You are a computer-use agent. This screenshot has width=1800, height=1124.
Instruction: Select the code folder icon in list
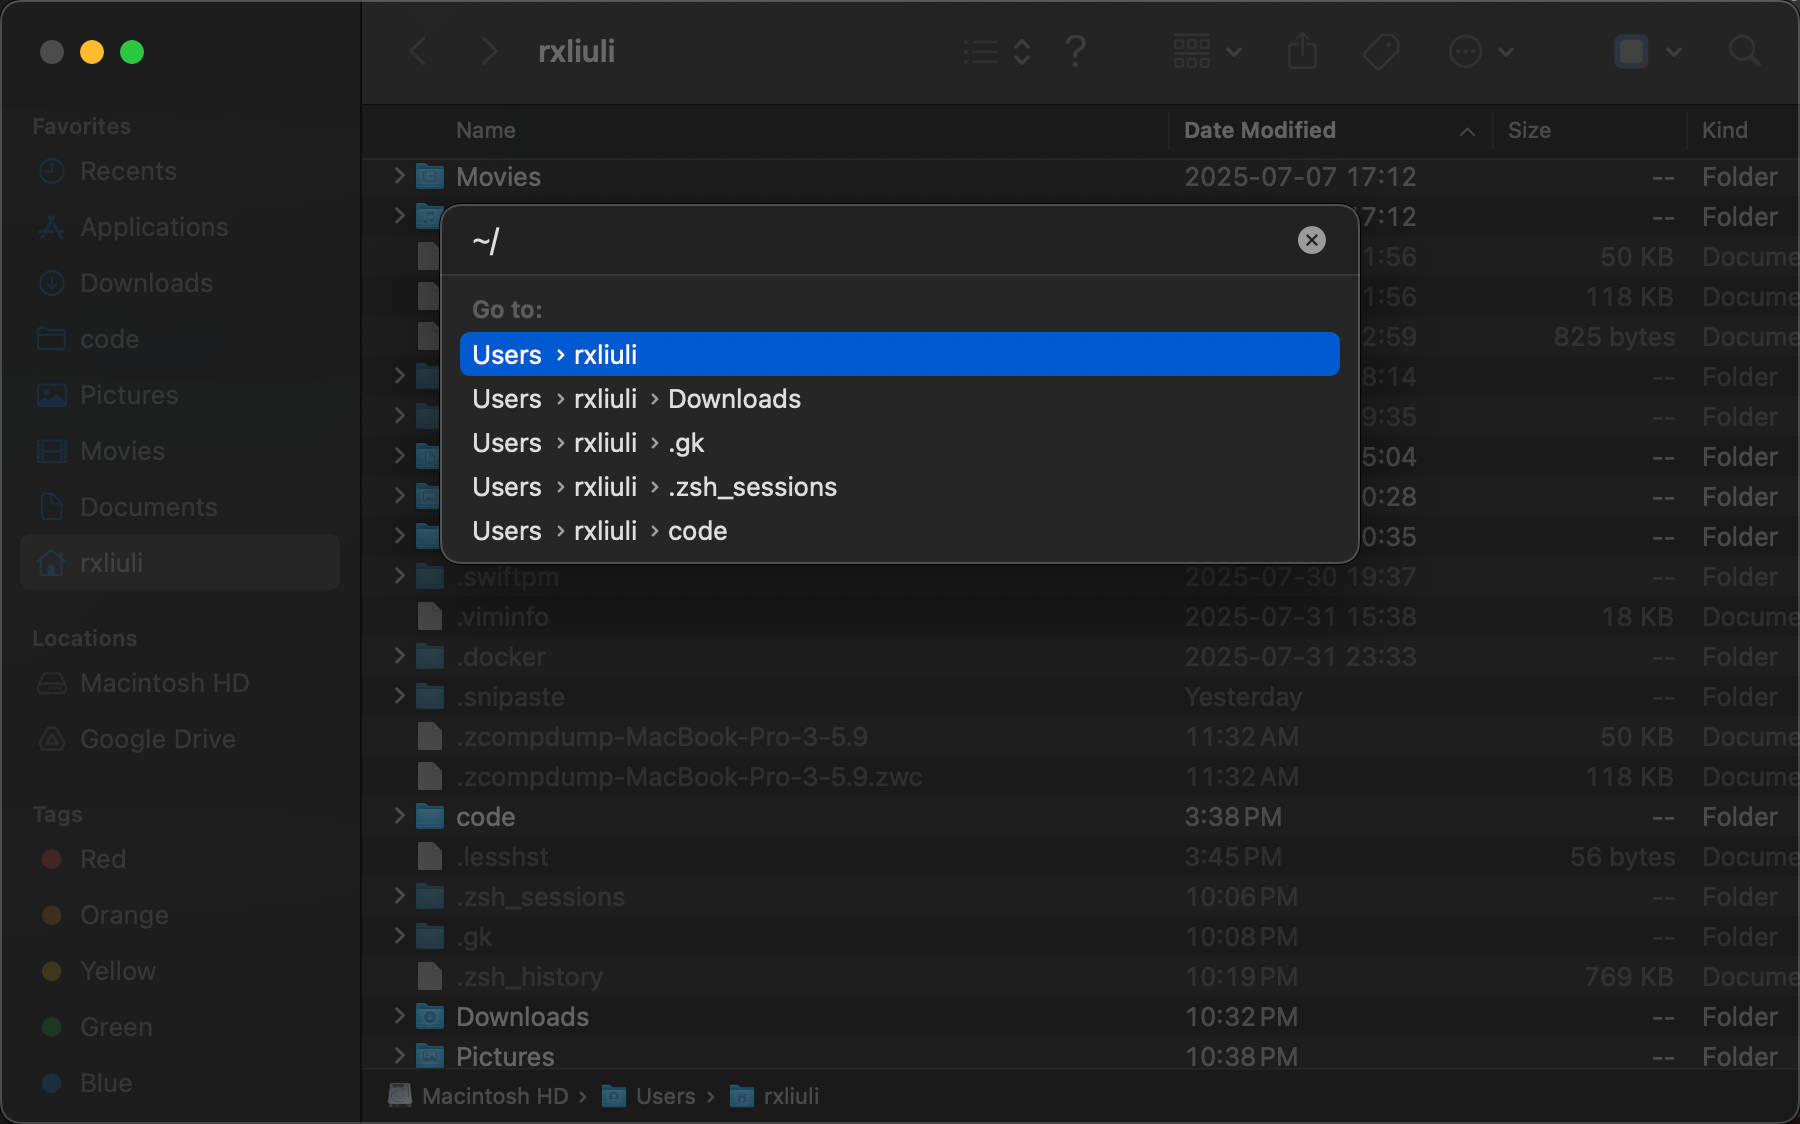(x=430, y=817)
